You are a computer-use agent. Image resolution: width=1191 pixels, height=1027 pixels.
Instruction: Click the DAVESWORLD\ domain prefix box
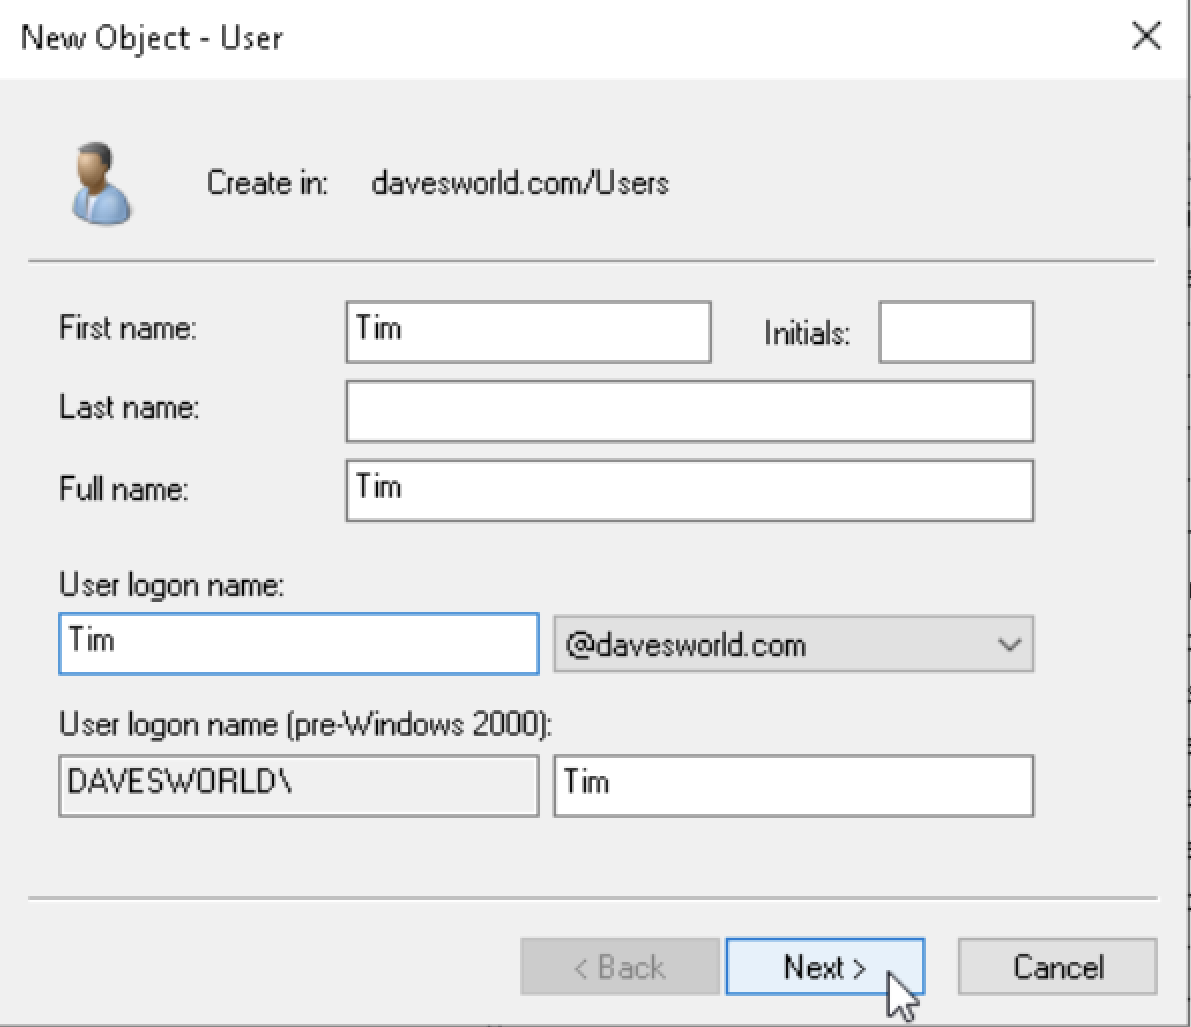(299, 785)
